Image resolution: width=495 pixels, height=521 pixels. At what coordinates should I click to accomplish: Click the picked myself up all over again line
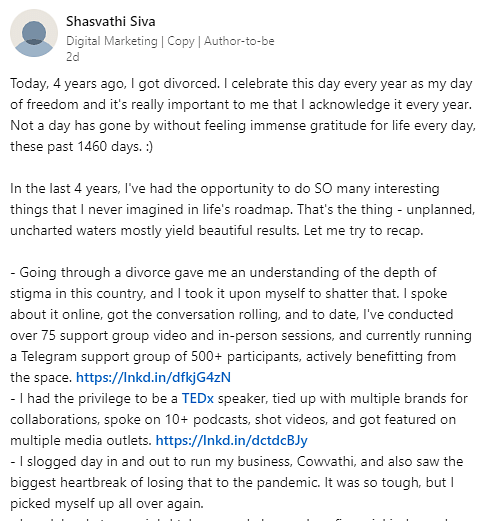[x=107, y=503]
